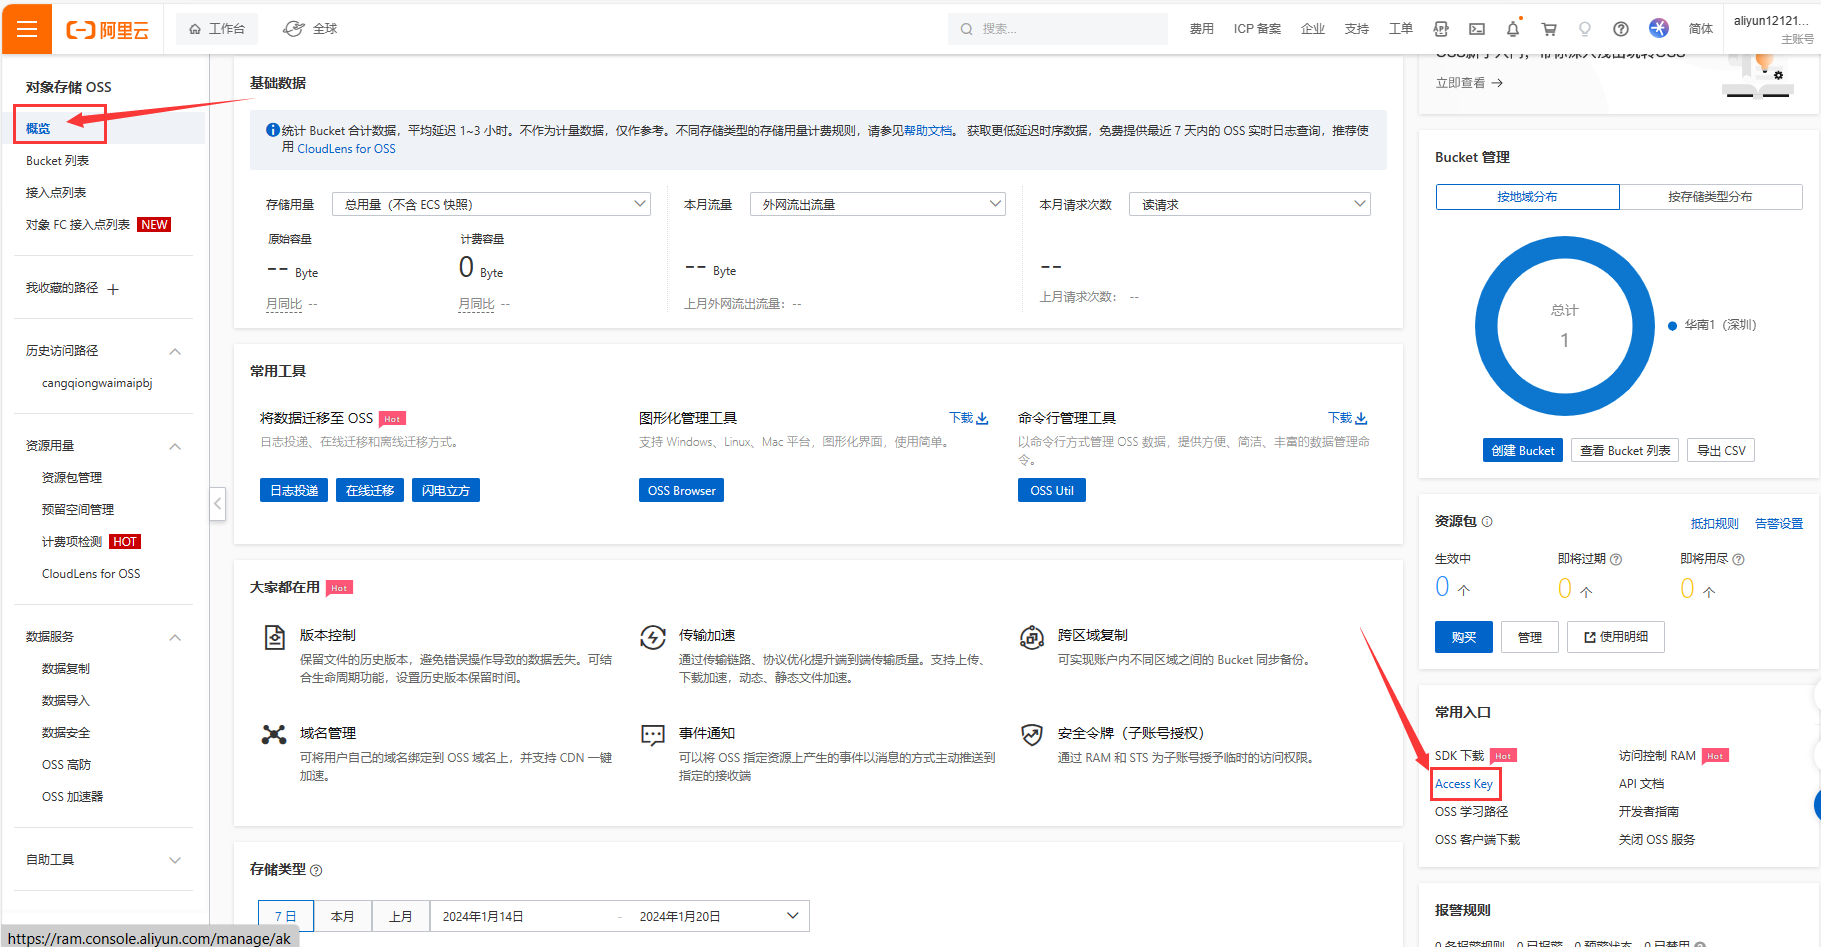Open the ICP 备案 top menu
Screen dimensions: 1821x947
tap(1257, 29)
